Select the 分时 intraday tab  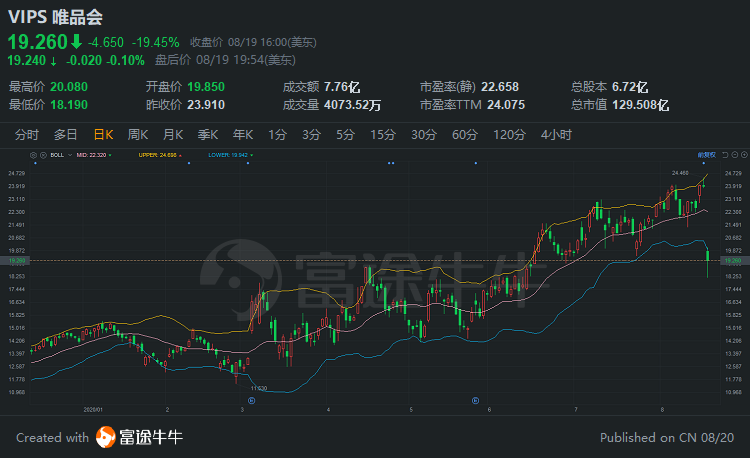[27, 135]
